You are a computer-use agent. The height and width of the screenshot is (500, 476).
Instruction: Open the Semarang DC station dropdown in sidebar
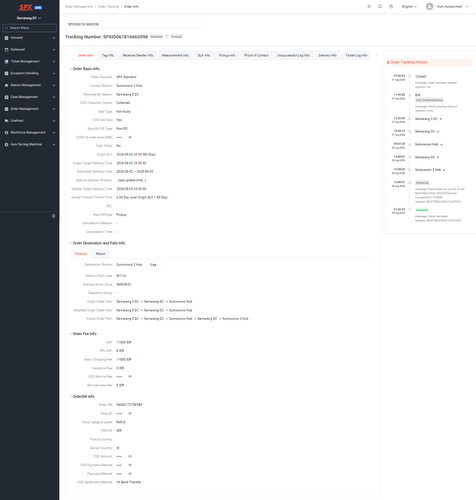point(29,18)
